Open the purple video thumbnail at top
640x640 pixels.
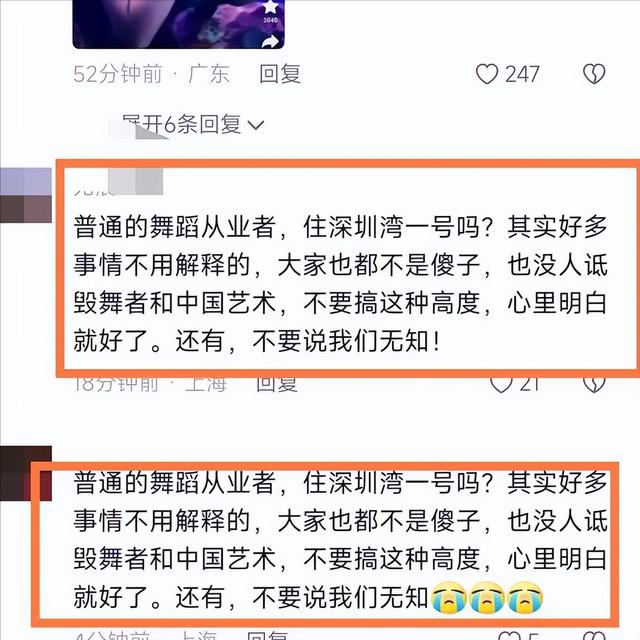point(178,24)
